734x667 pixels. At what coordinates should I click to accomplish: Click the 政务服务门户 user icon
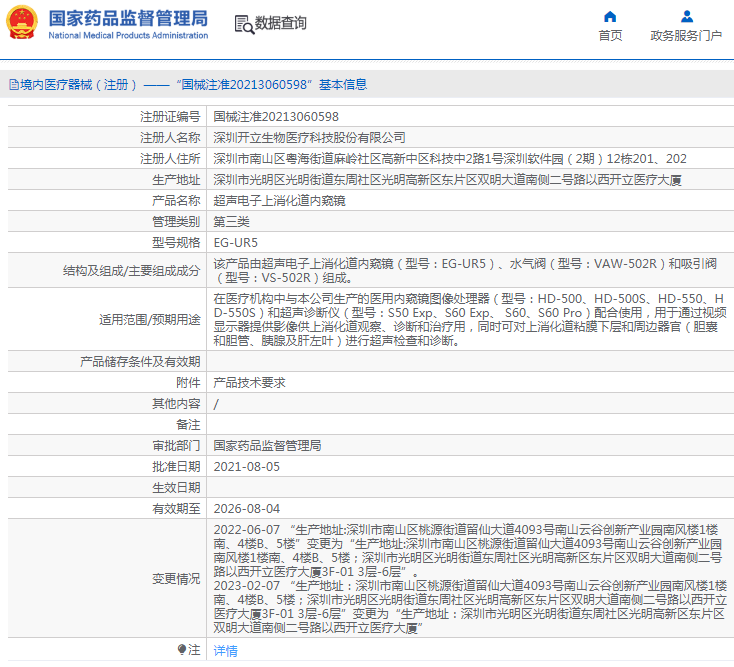[687, 17]
